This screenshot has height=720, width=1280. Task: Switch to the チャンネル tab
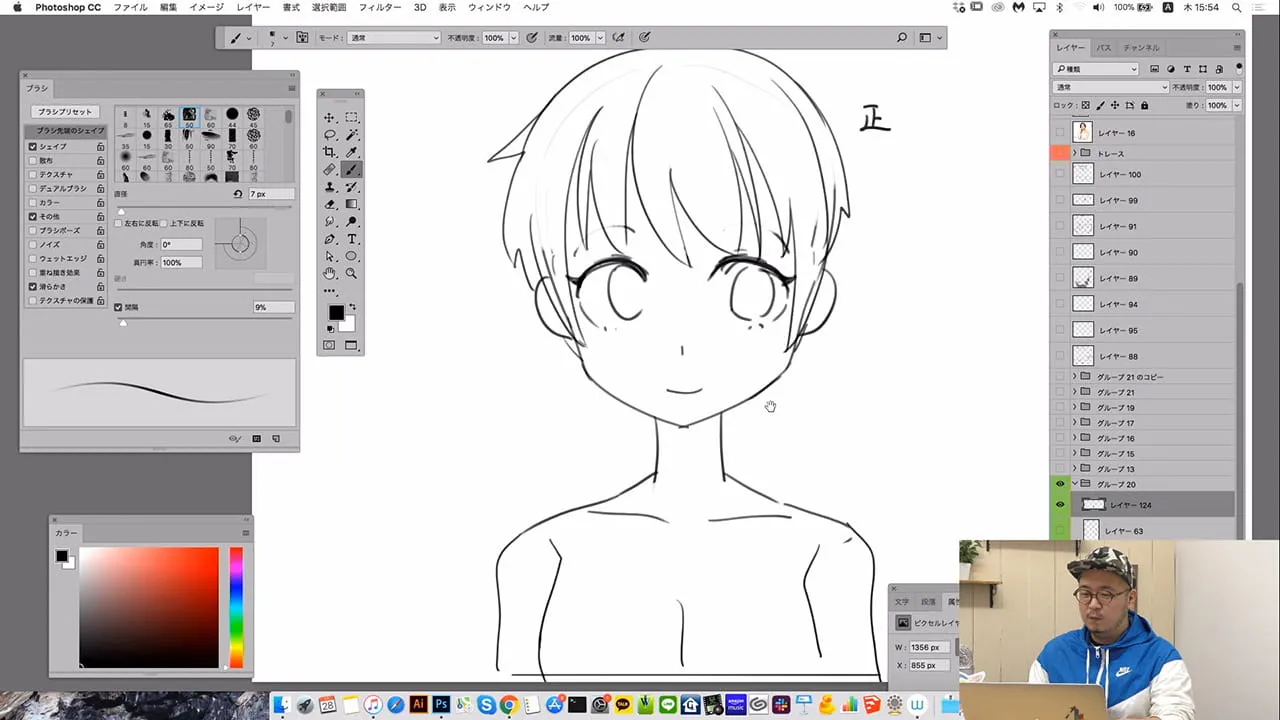coord(1141,48)
